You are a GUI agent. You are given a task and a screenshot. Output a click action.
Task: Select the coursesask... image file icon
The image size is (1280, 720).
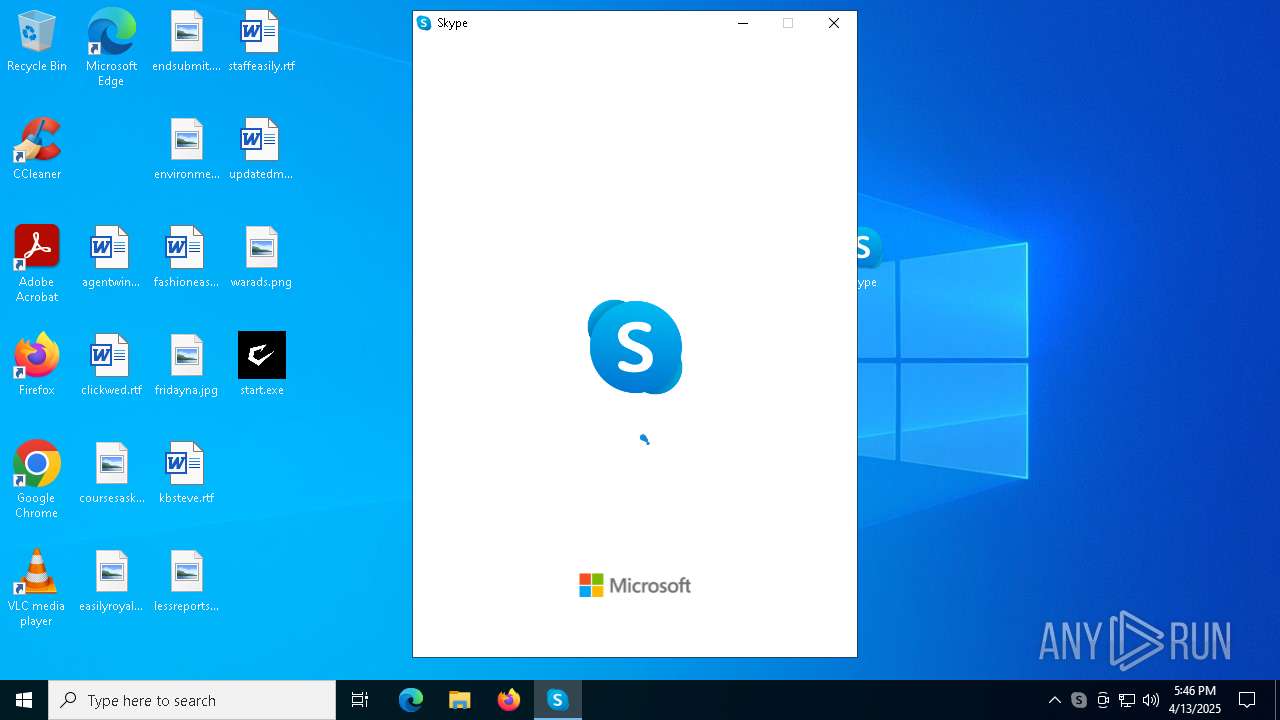tap(111, 474)
